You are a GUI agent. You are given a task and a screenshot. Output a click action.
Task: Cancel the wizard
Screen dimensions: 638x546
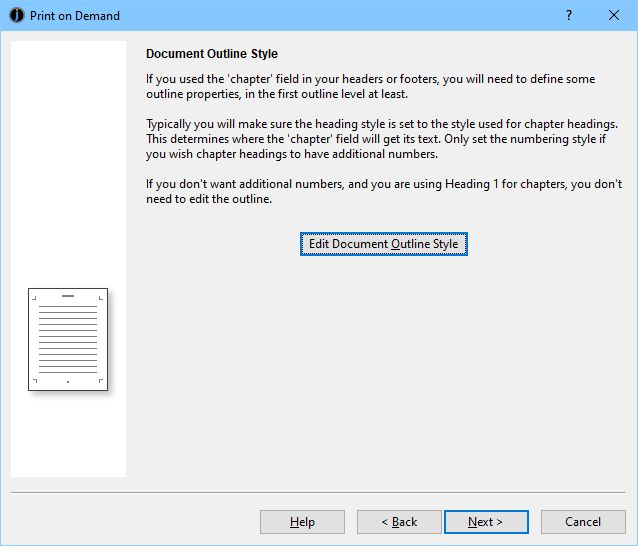[583, 522]
